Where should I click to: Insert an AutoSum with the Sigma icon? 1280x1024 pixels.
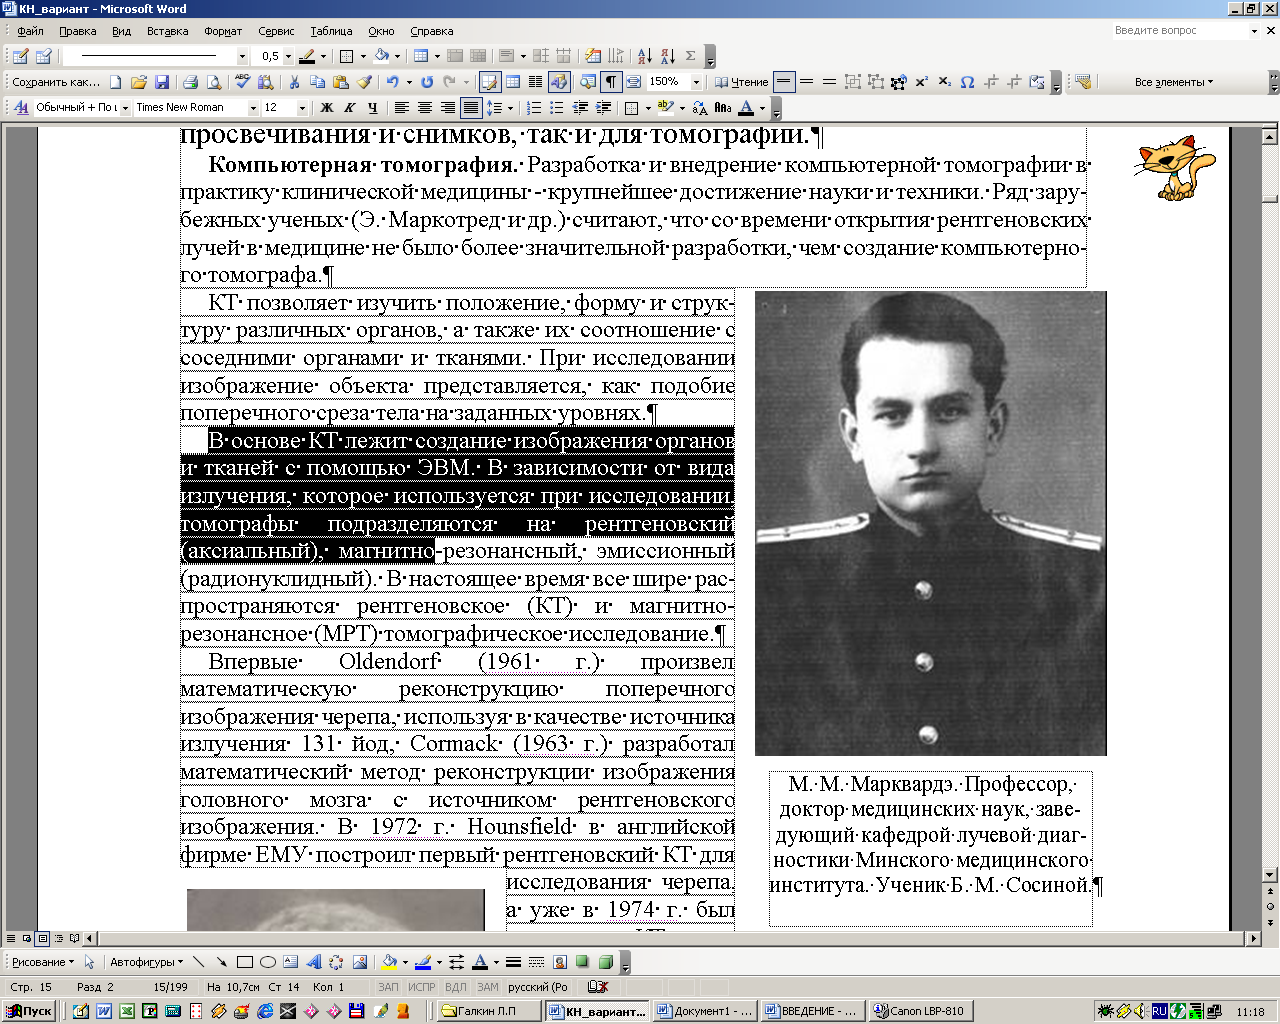click(690, 56)
